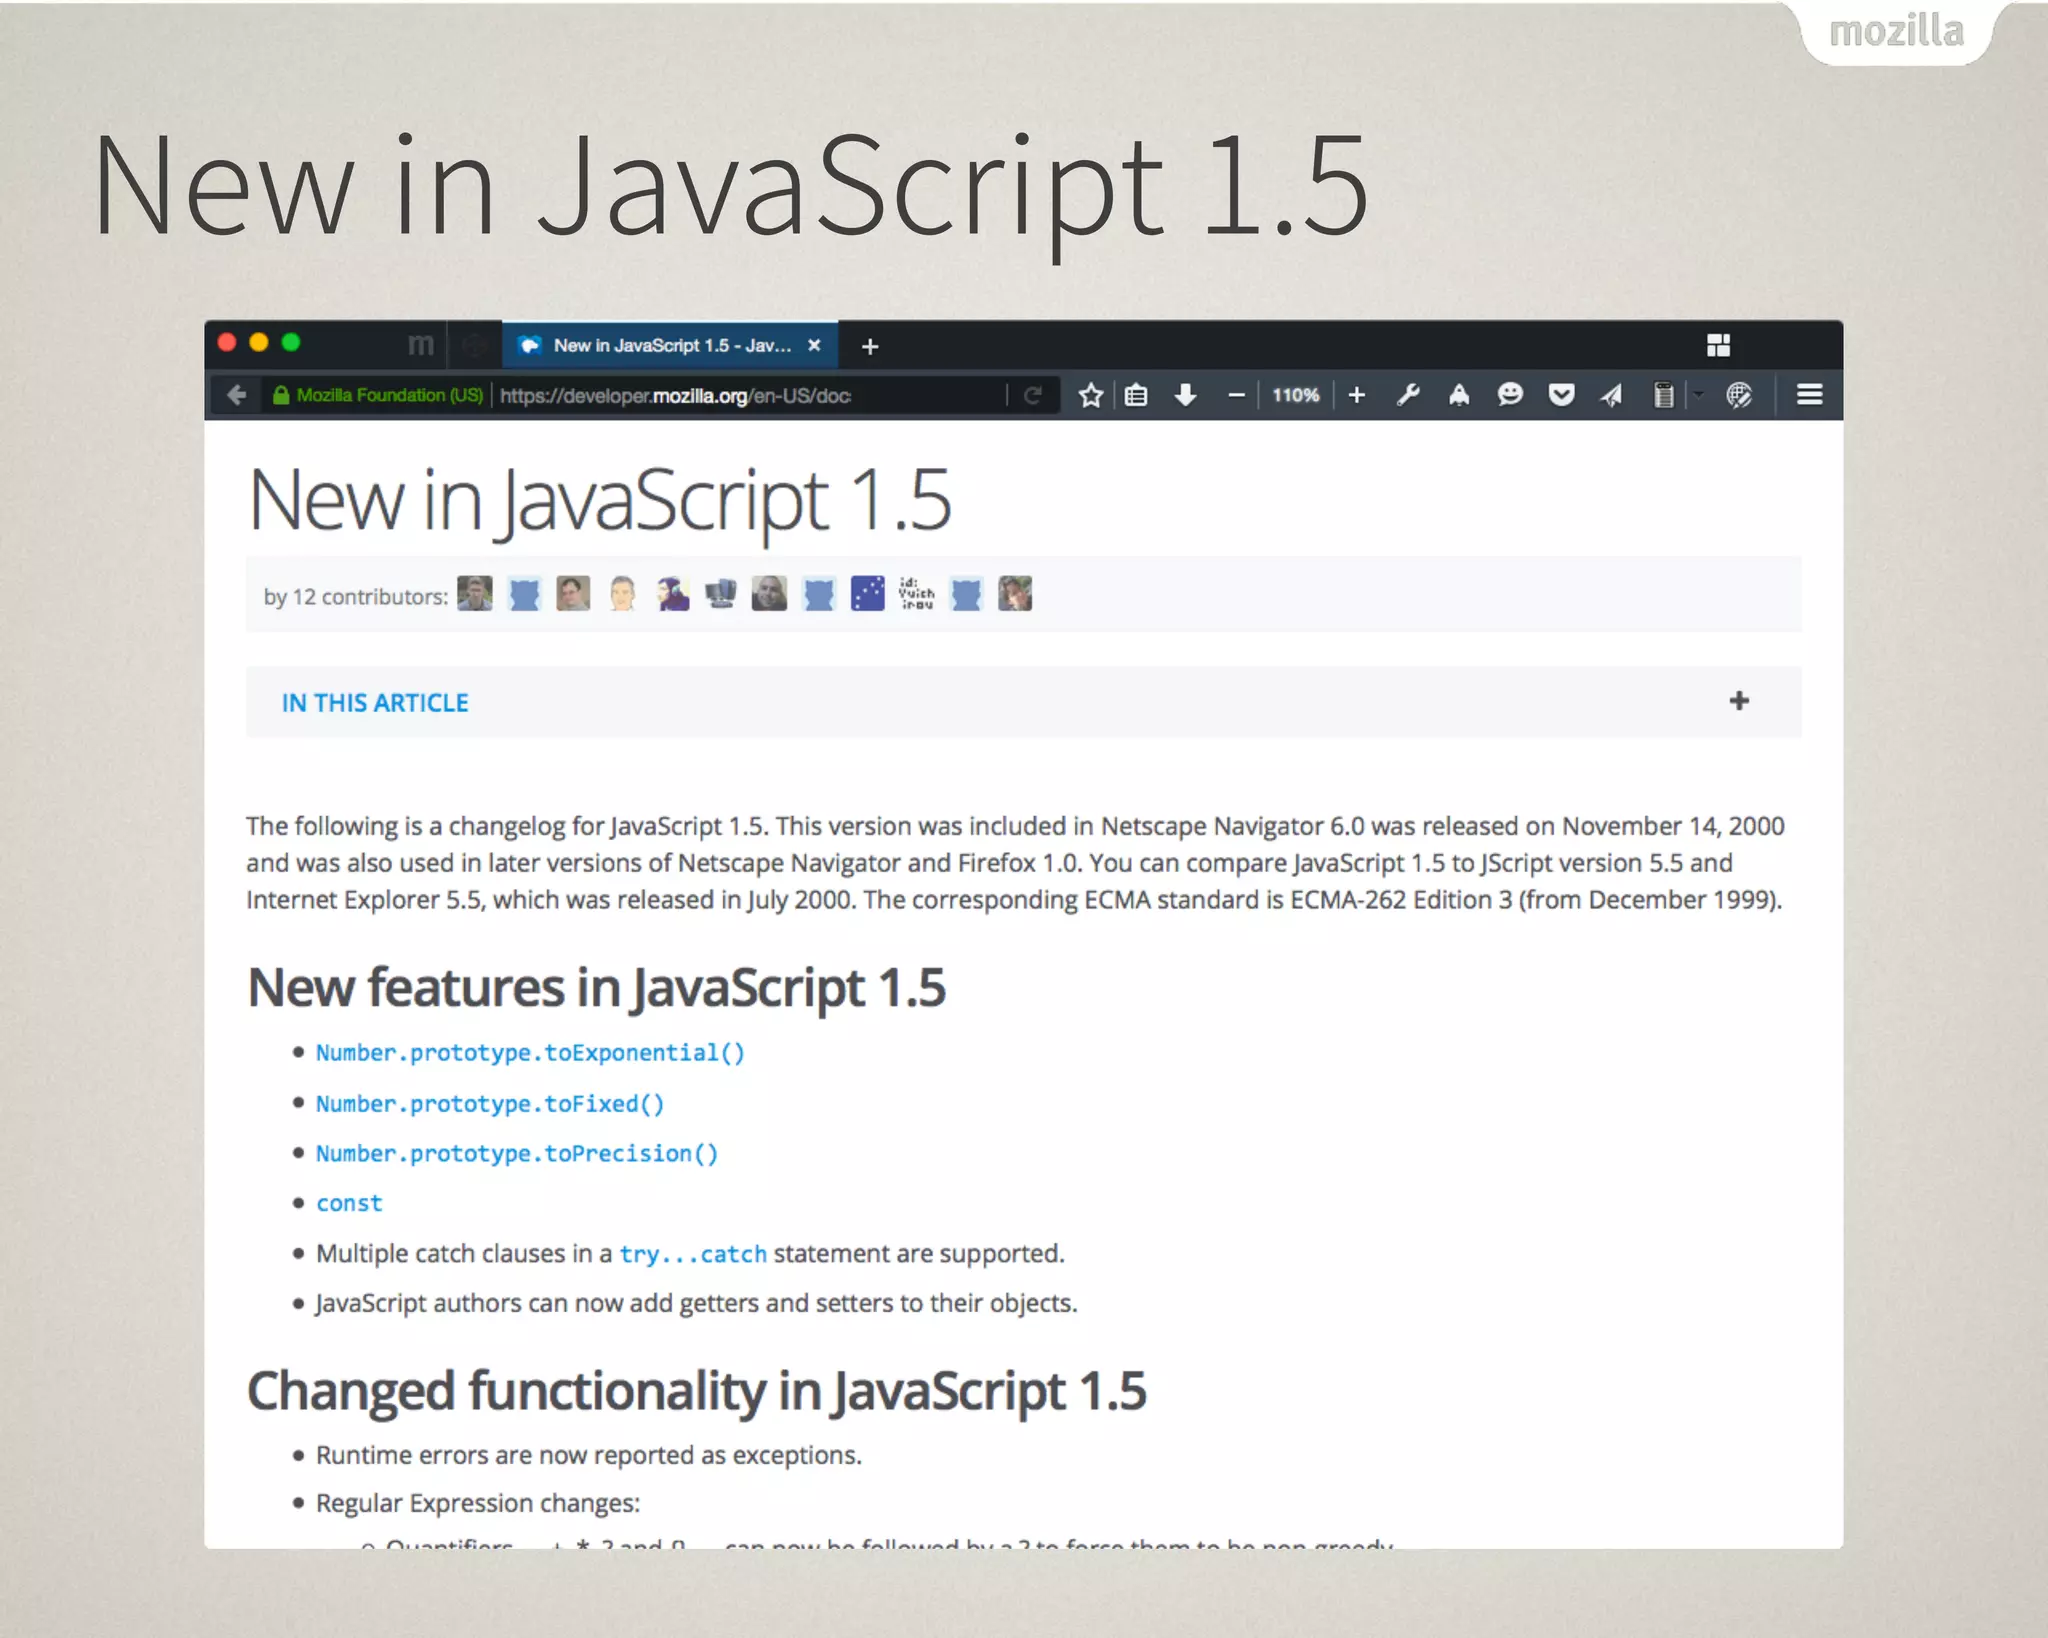Click the first contributor avatar
The width and height of the screenshot is (2048, 1638).
475,594
